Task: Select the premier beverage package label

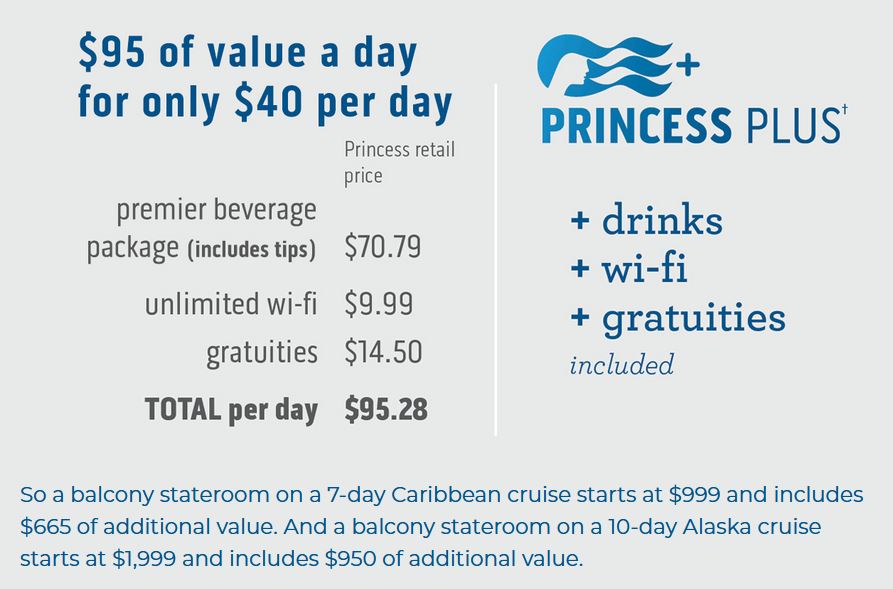Action: (201, 229)
